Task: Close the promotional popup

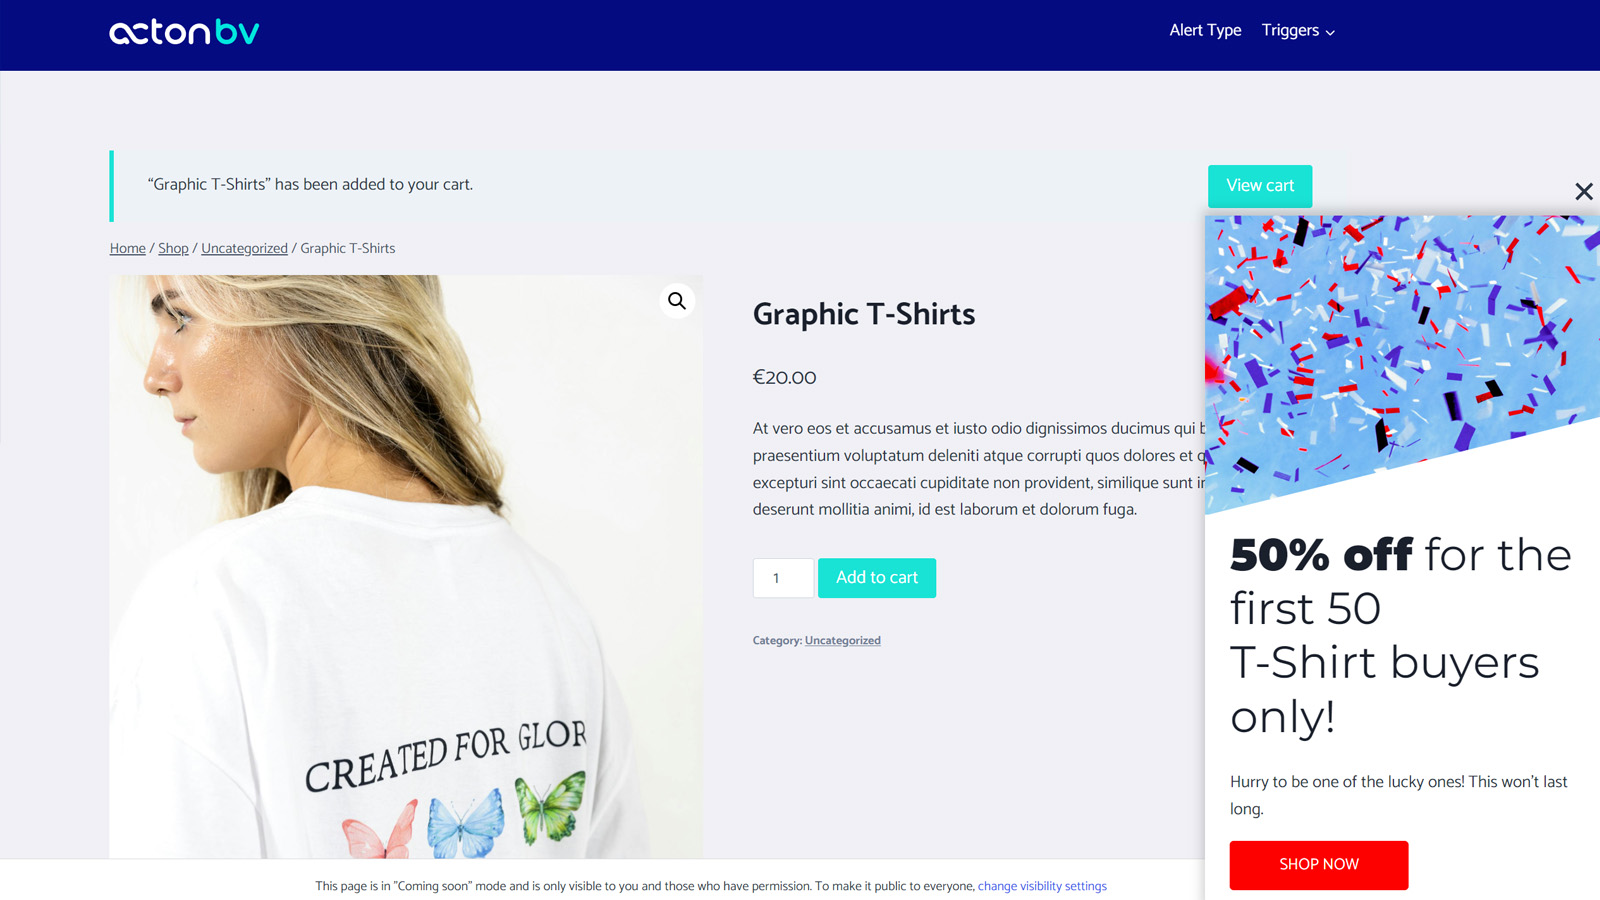Action: [1583, 191]
